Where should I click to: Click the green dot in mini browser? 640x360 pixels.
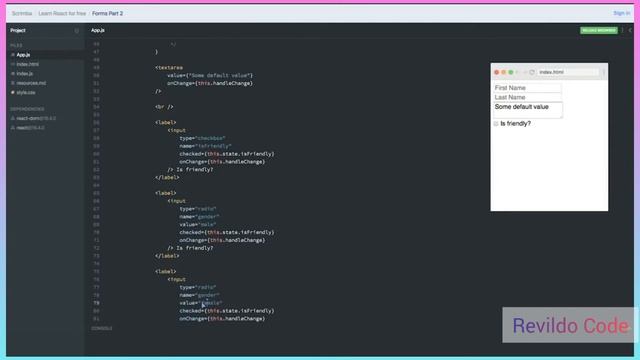click(x=511, y=72)
